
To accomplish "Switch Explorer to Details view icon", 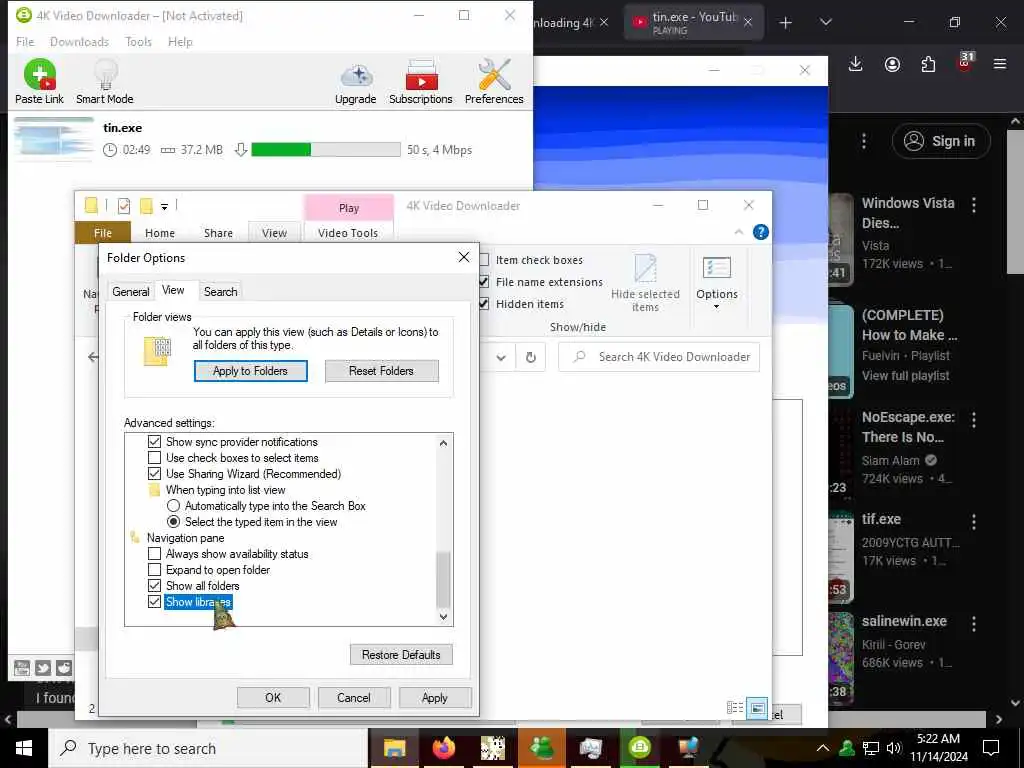I will (x=735, y=707).
